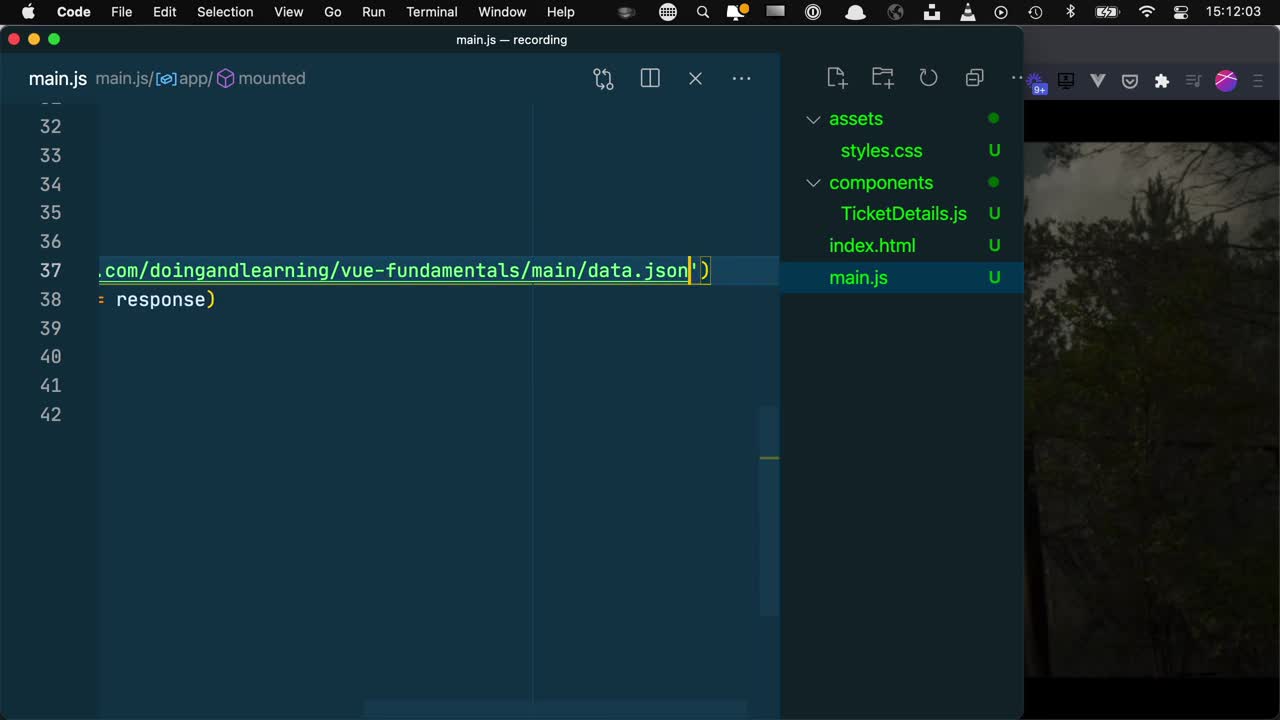This screenshot has width=1280, height=720.
Task: Collapse all folders in Explorer
Action: click(x=974, y=78)
